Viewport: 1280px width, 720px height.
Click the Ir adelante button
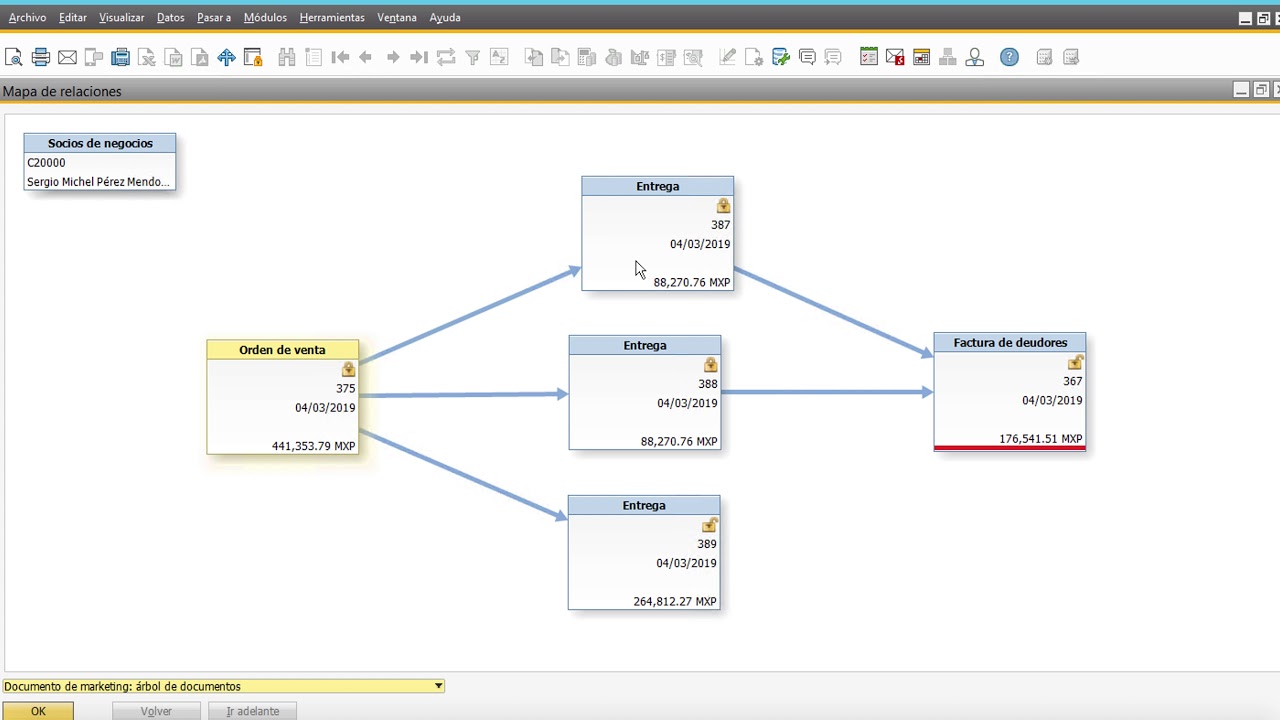point(253,711)
